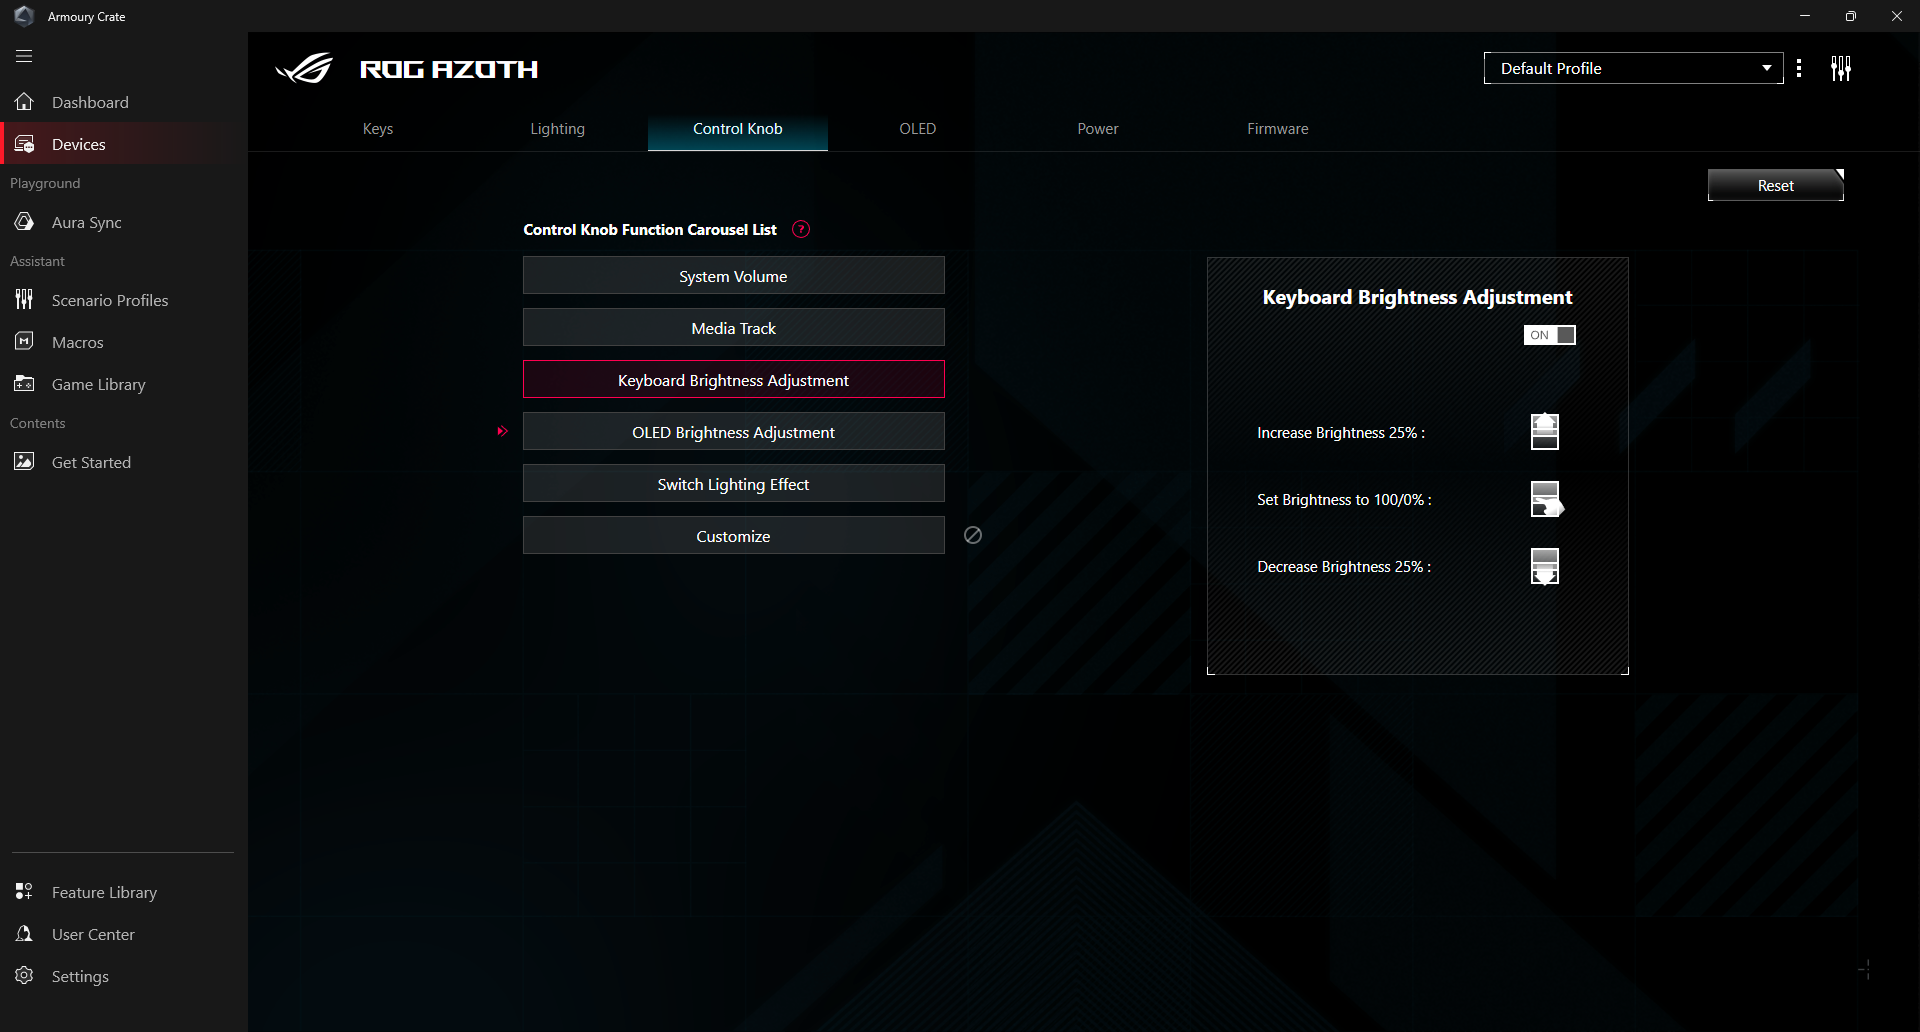Screen dimensions: 1920x1032
Task: Select Keyboard Brightness Adjustment list item
Action: pos(734,379)
